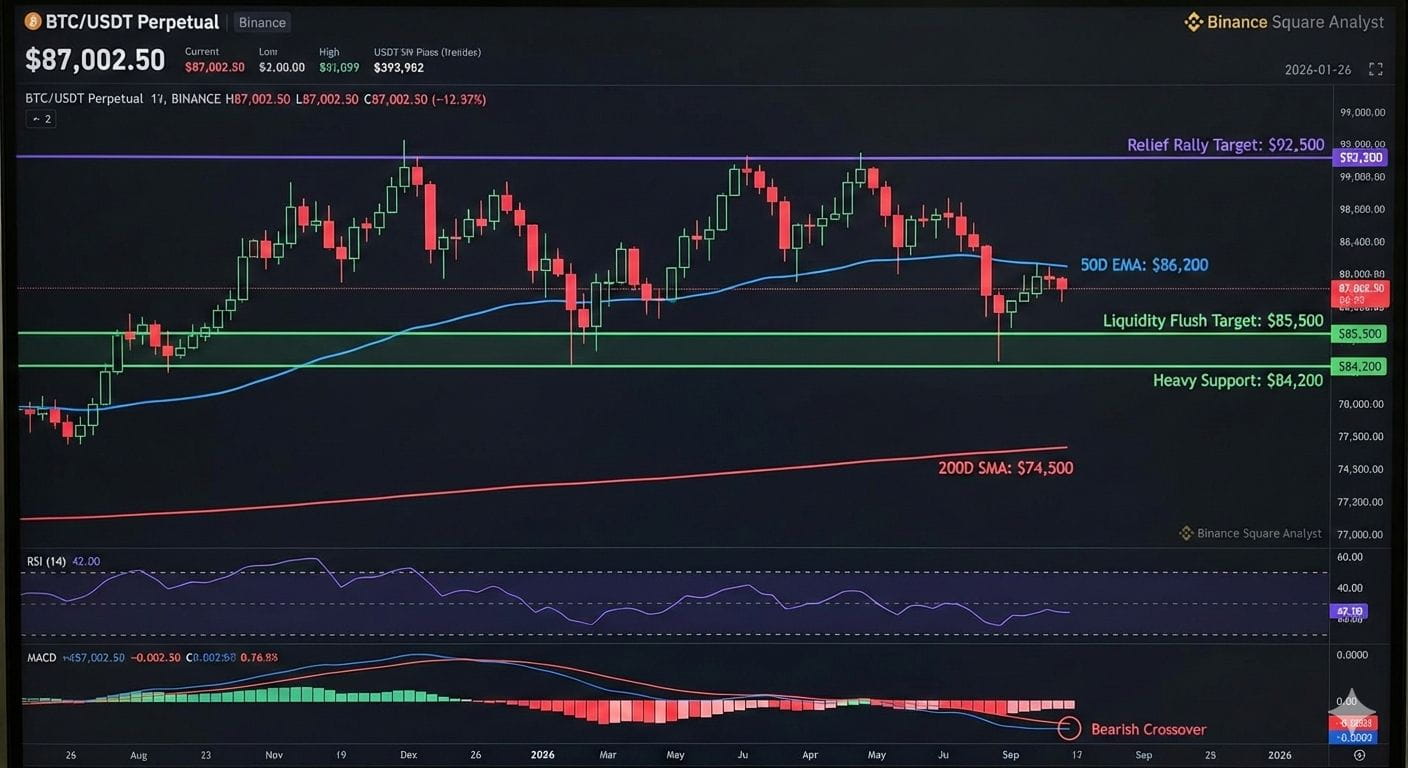Click the 74,300.00 price axis label

click(1362, 469)
